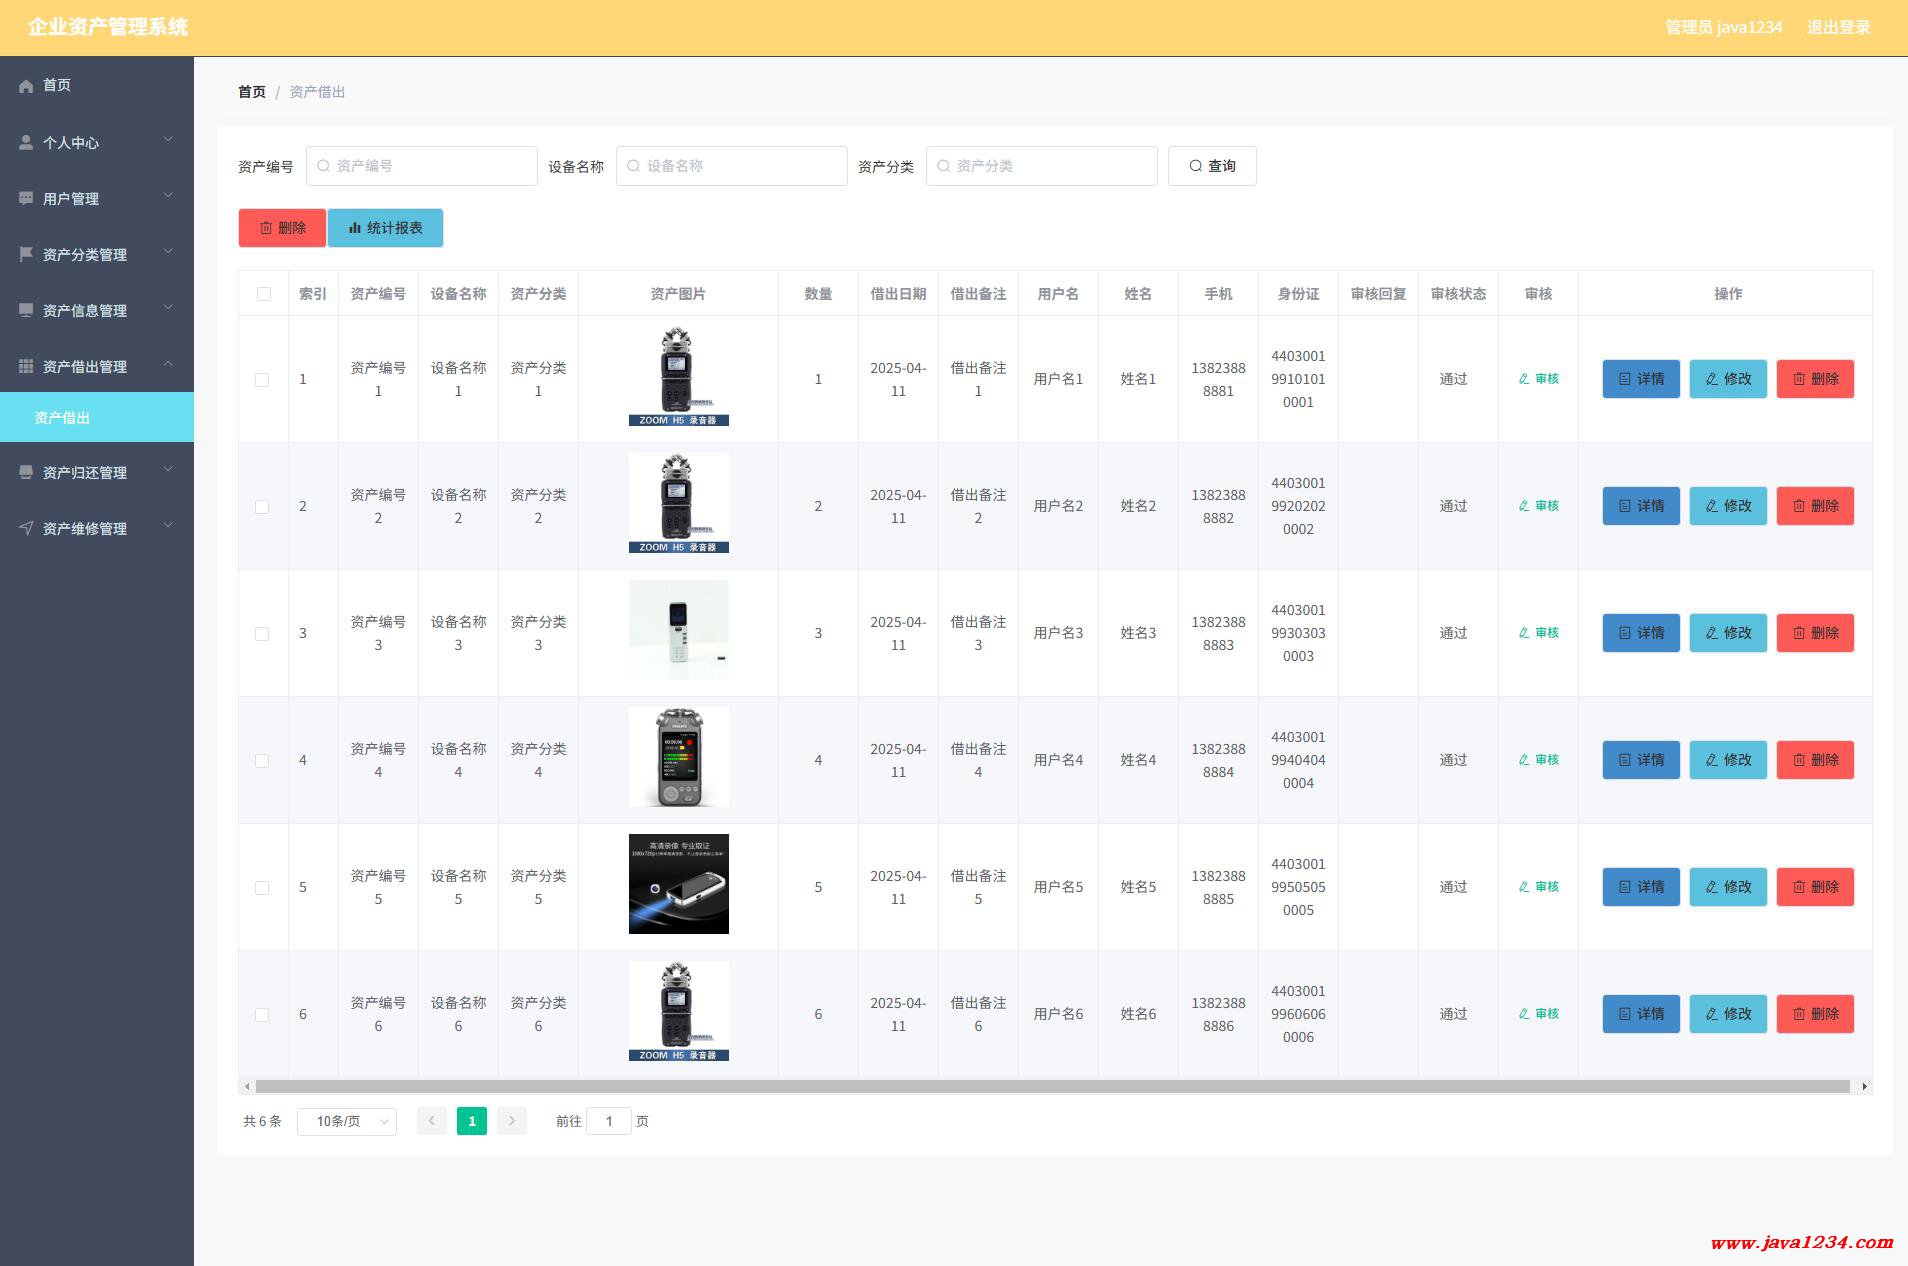
Task: Click 退出登录 to log out
Action: point(1838,27)
